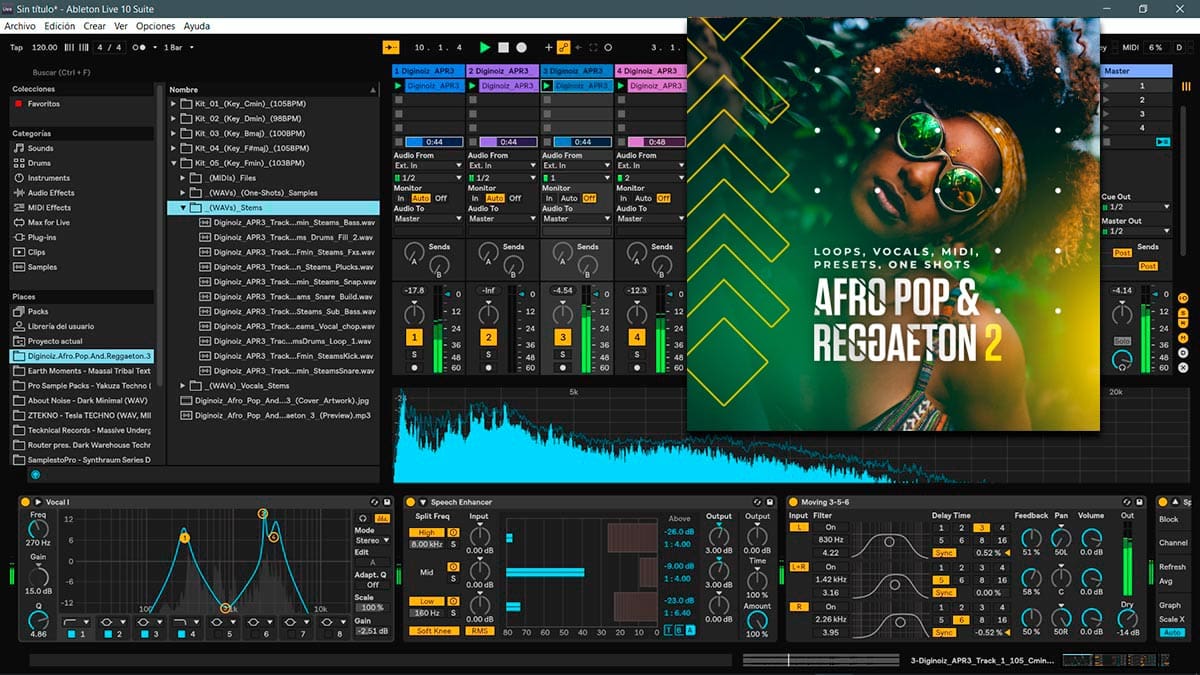Screen dimensions: 1200x675
Task: Open the Crear menu
Action: pos(95,26)
